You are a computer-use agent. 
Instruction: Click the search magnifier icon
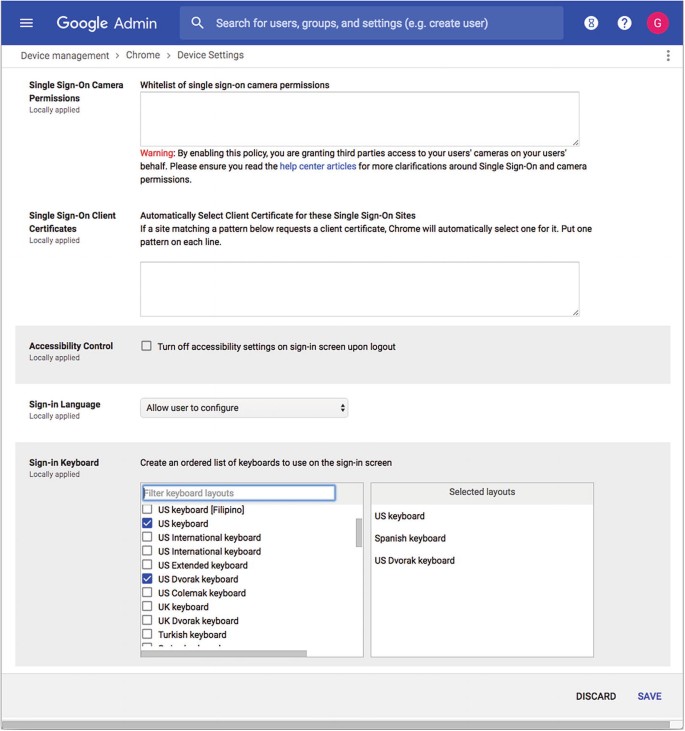click(197, 23)
